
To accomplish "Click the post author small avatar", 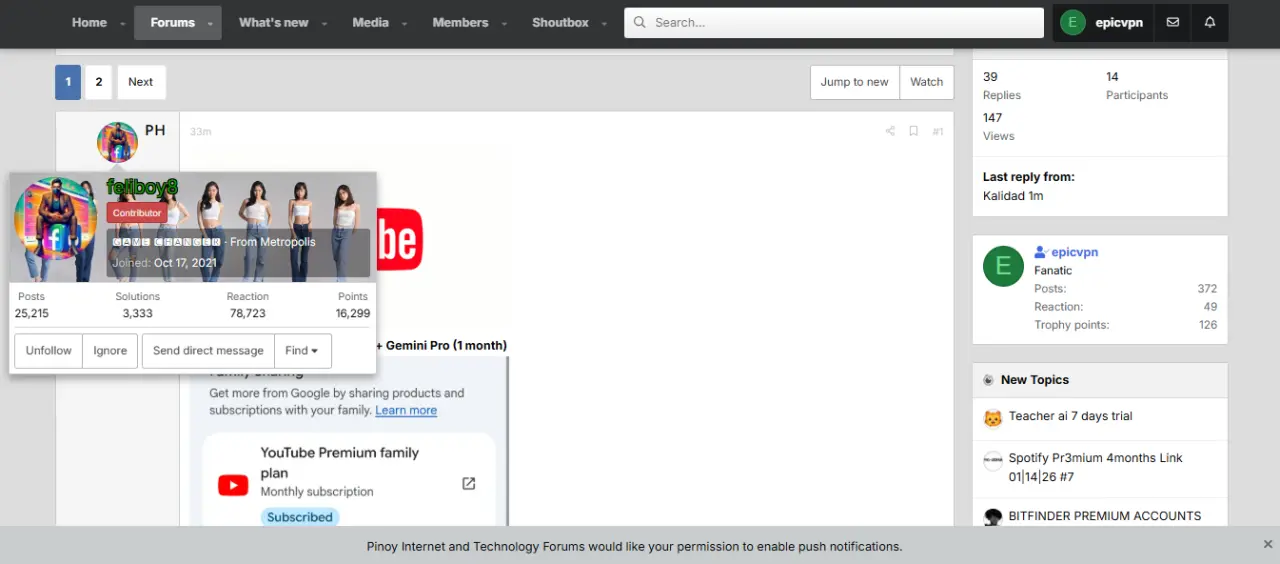I will (x=117, y=142).
